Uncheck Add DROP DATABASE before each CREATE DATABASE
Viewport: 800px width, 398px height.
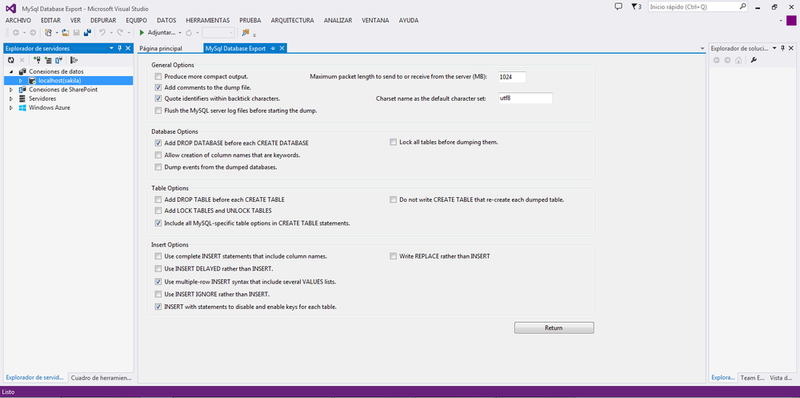[158, 143]
